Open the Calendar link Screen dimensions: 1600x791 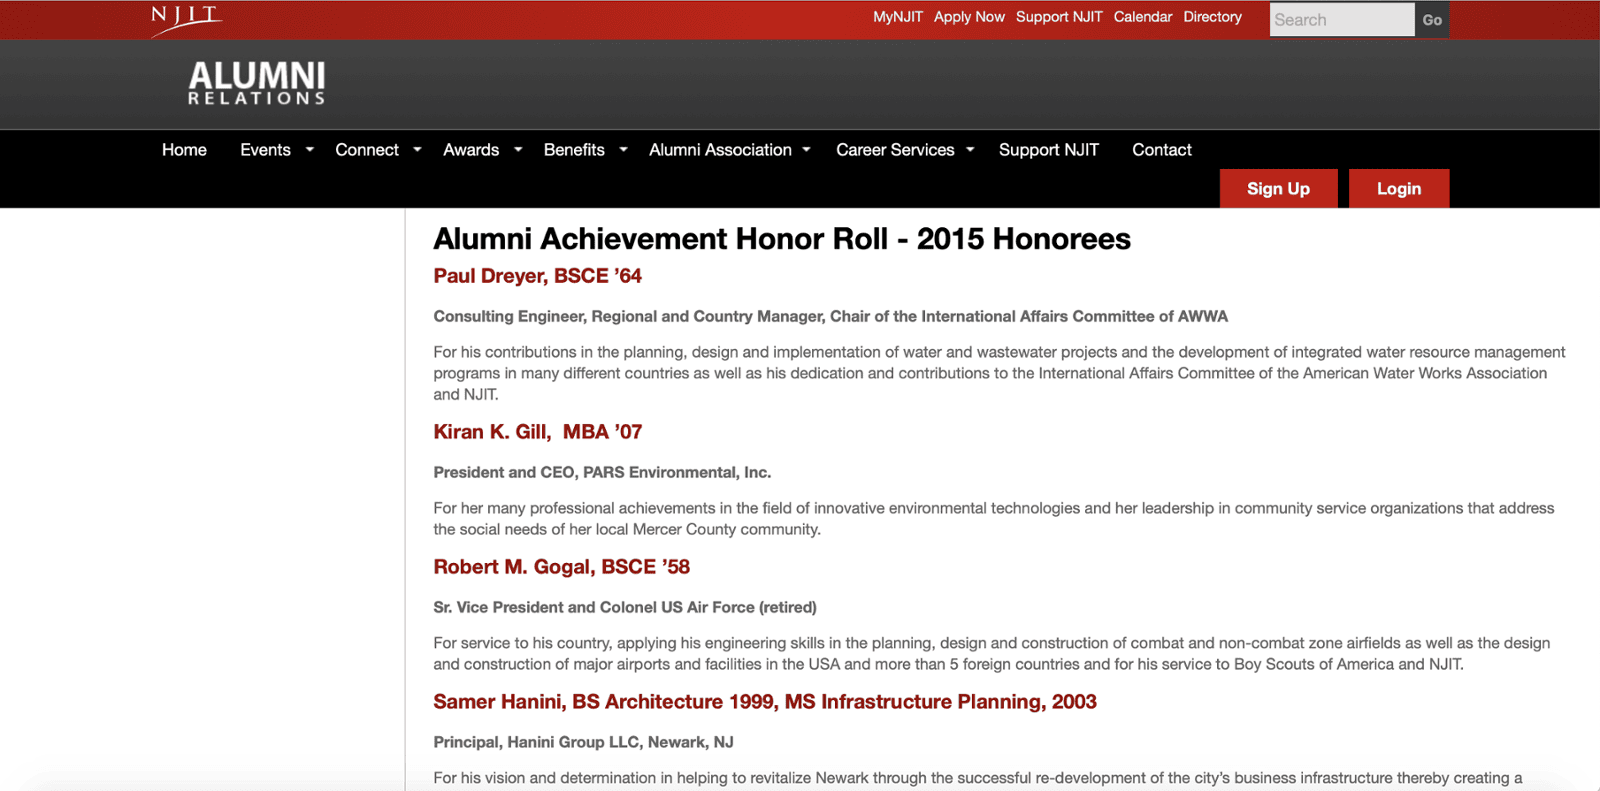(x=1142, y=17)
